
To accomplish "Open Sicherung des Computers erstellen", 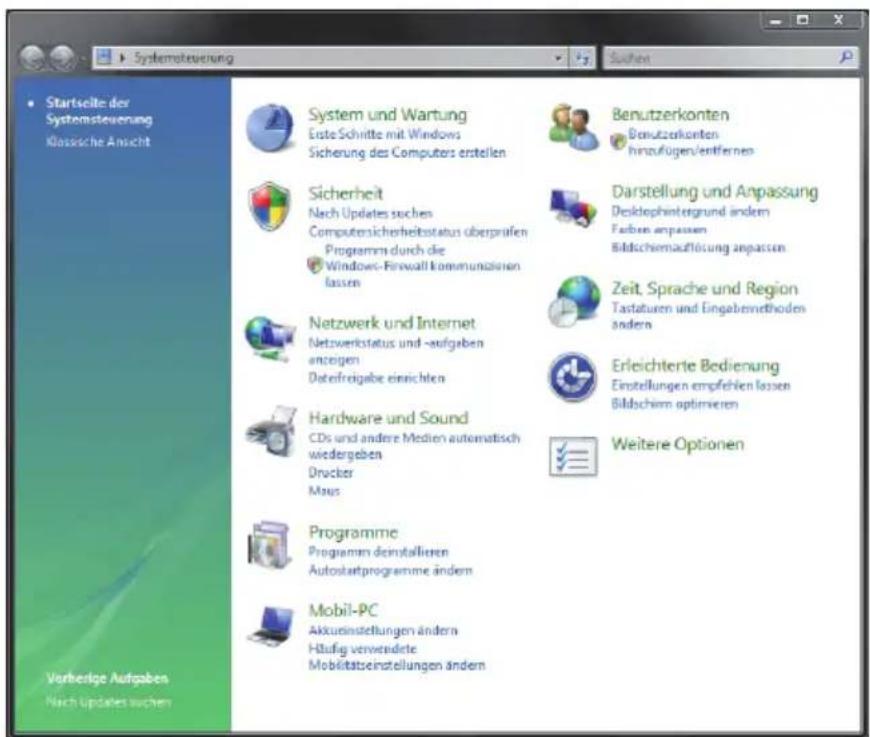I will click(x=407, y=152).
